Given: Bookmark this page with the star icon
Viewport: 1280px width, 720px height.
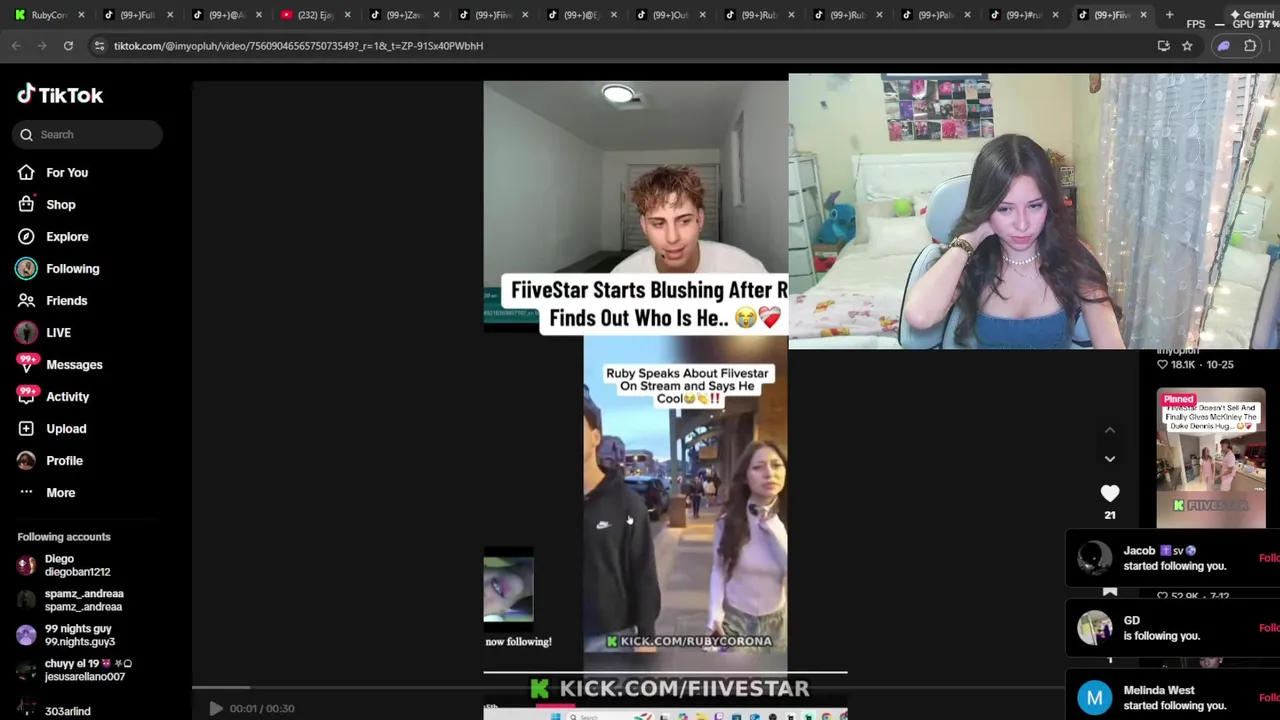Looking at the screenshot, I should pos(1187,46).
